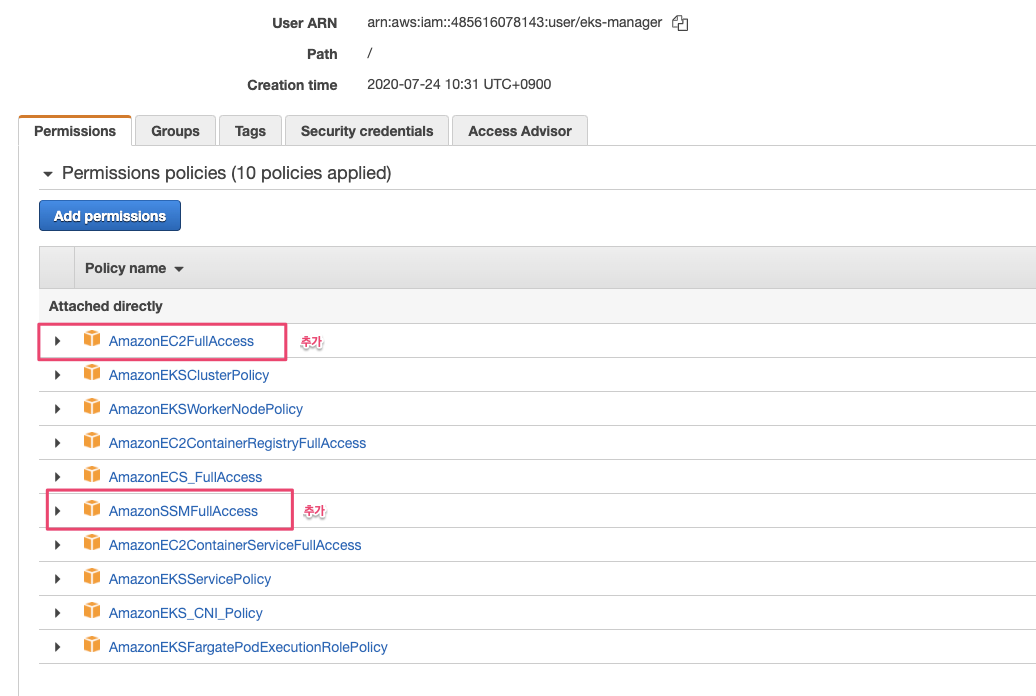Viewport: 1036px width, 696px height.
Task: Open the Security credentials tab
Action: pos(367,131)
